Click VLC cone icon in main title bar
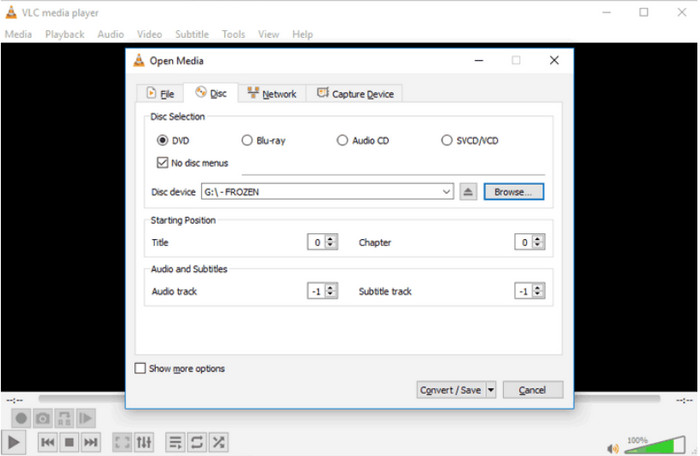Screen dimensions: 700x456 pos(11,13)
